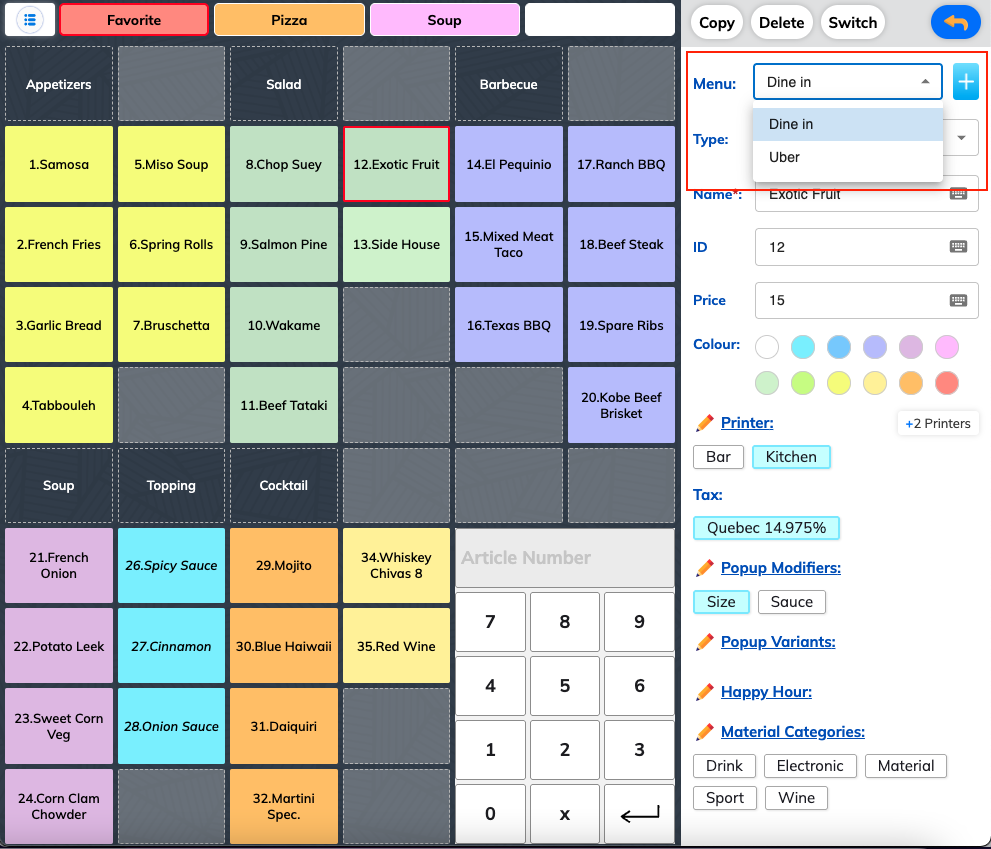
Task: Click the keypad enter arrow key
Action: coord(639,814)
